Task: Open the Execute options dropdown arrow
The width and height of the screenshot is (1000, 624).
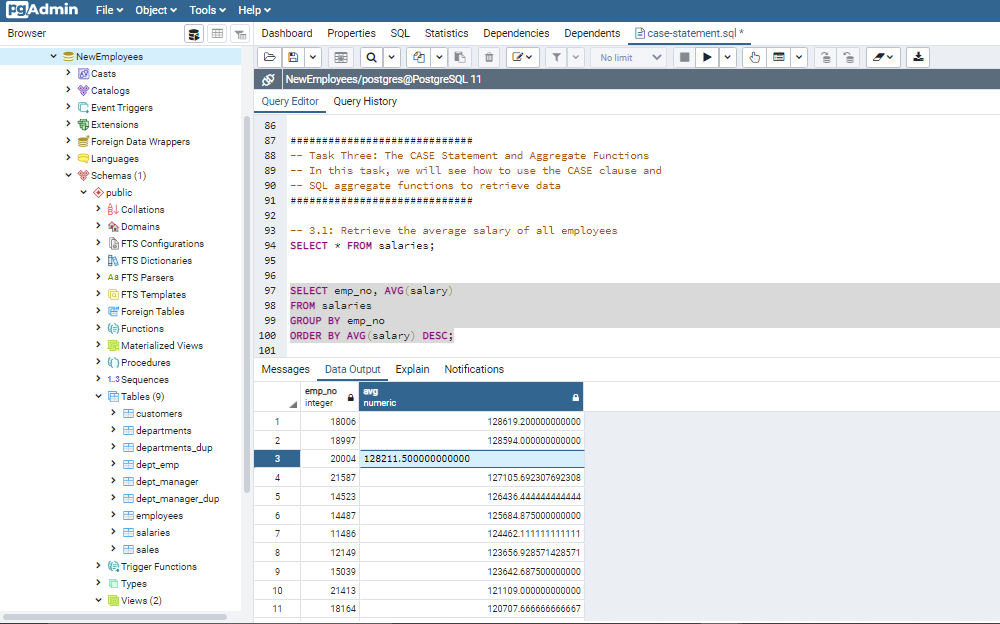Action: point(728,57)
